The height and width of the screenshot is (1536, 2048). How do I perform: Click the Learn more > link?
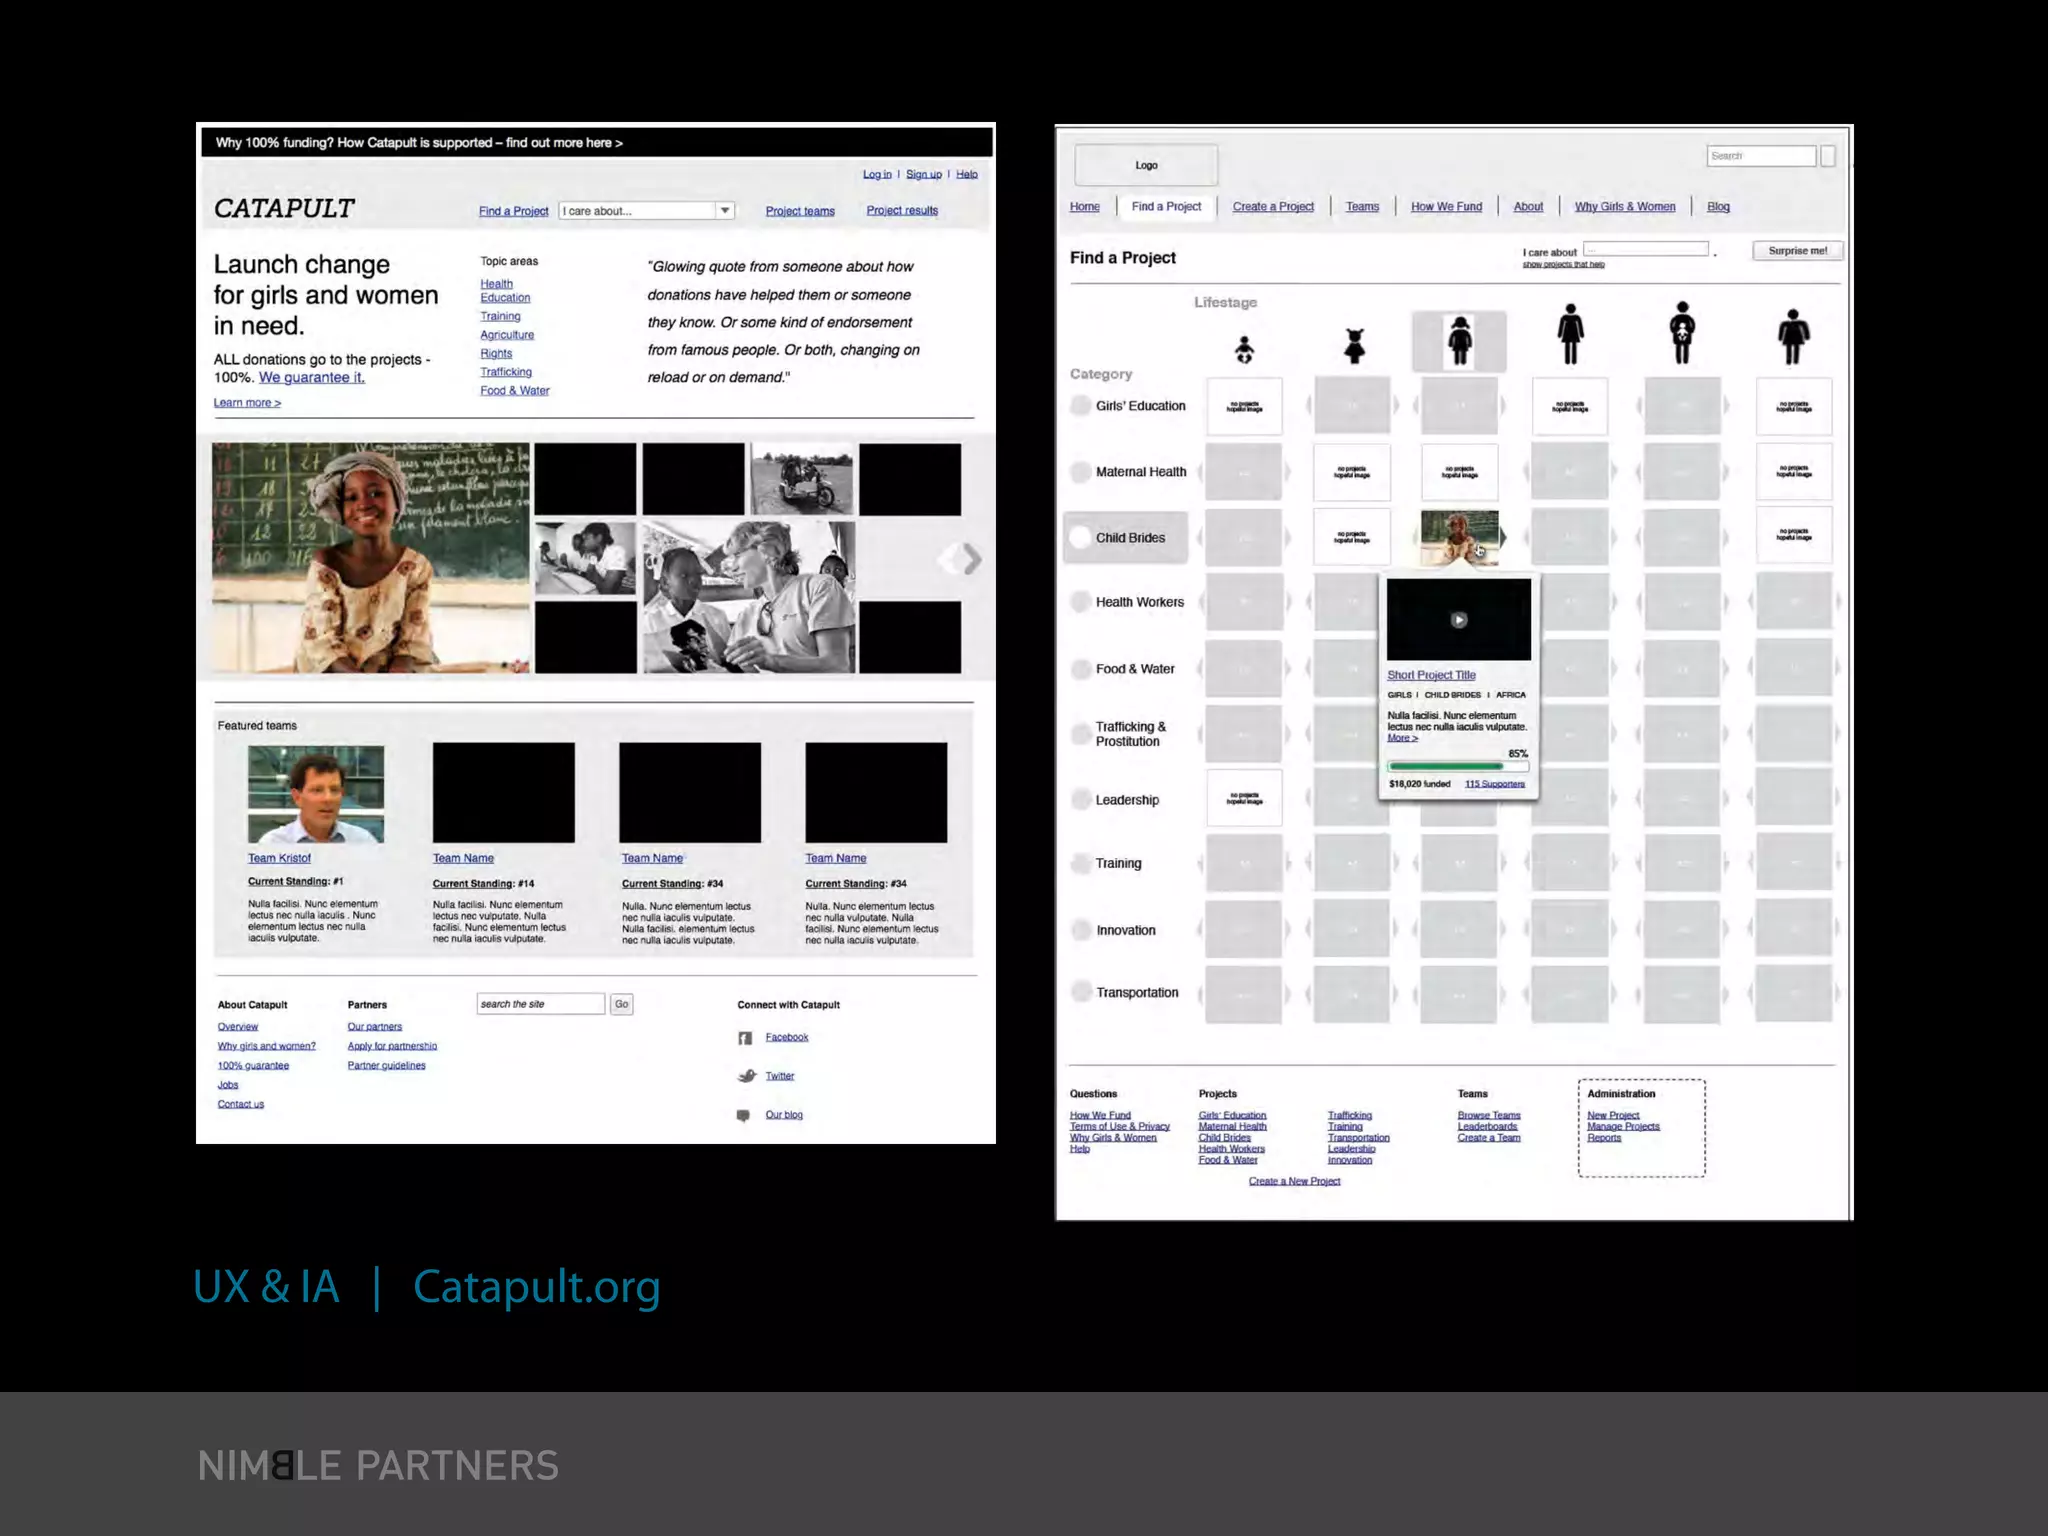click(247, 403)
